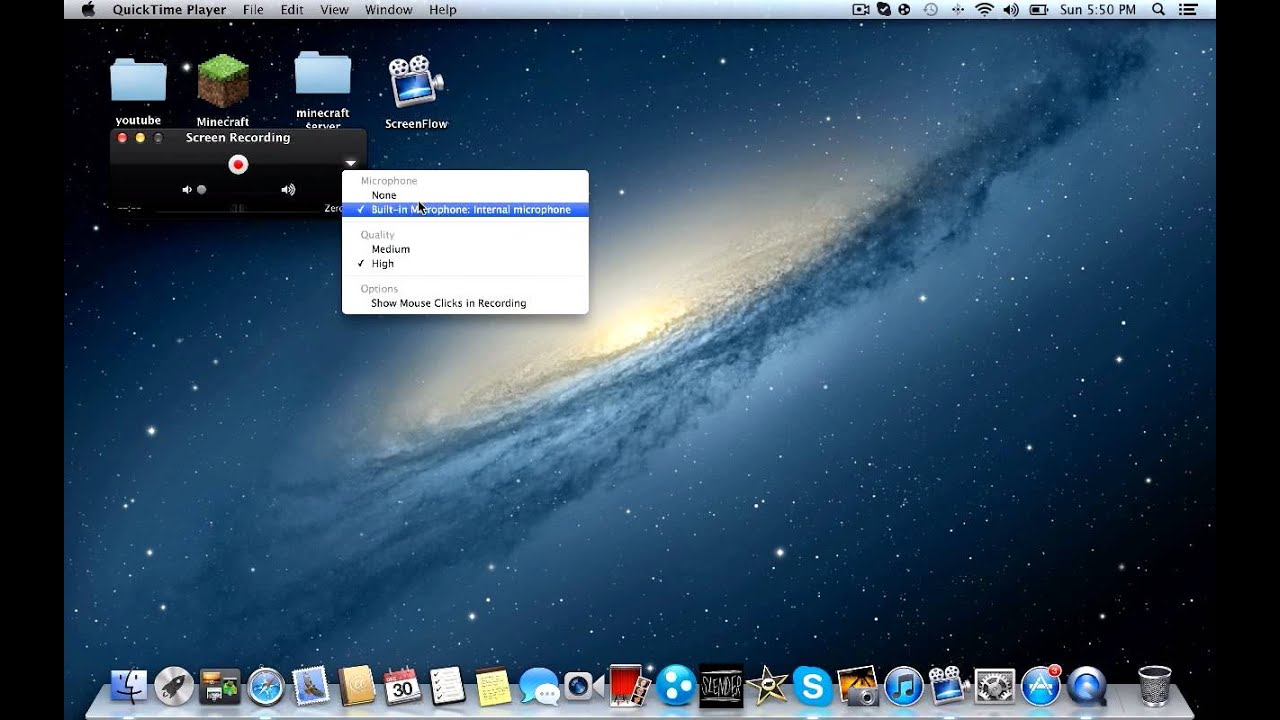Enable Show Mouse Clicks in Recording
Screen dimensions: 1280x720
click(x=465, y=303)
